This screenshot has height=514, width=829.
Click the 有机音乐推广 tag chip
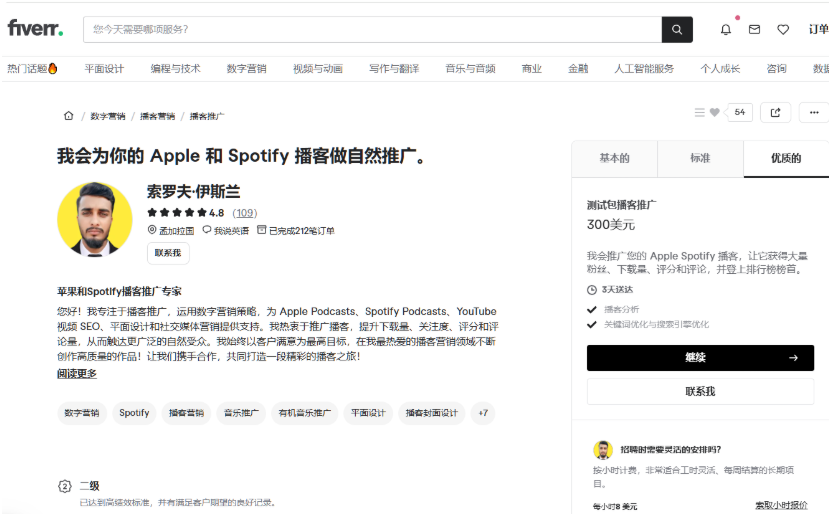pos(305,413)
